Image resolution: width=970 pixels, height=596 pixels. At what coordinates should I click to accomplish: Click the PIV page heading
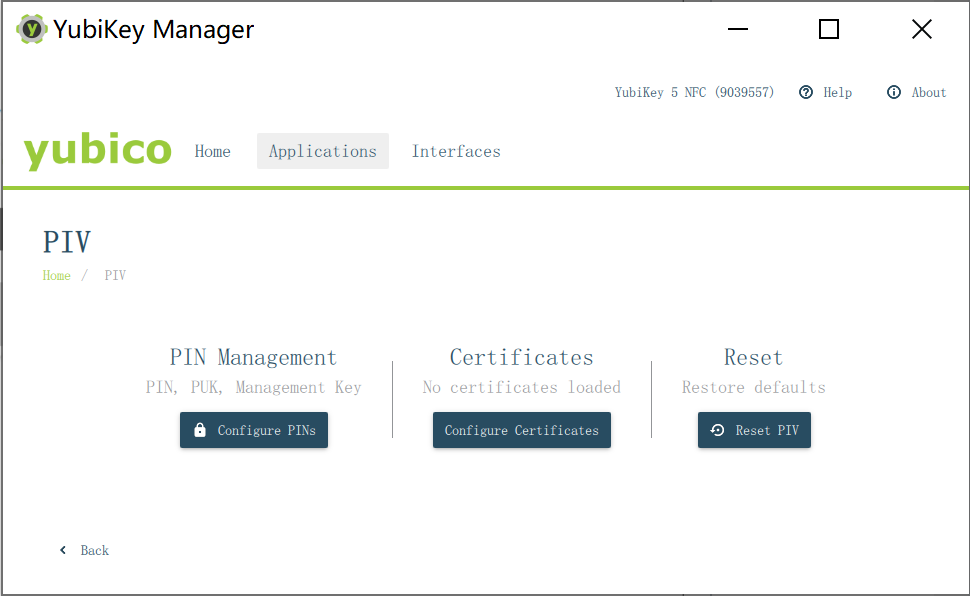pyautogui.click(x=66, y=242)
